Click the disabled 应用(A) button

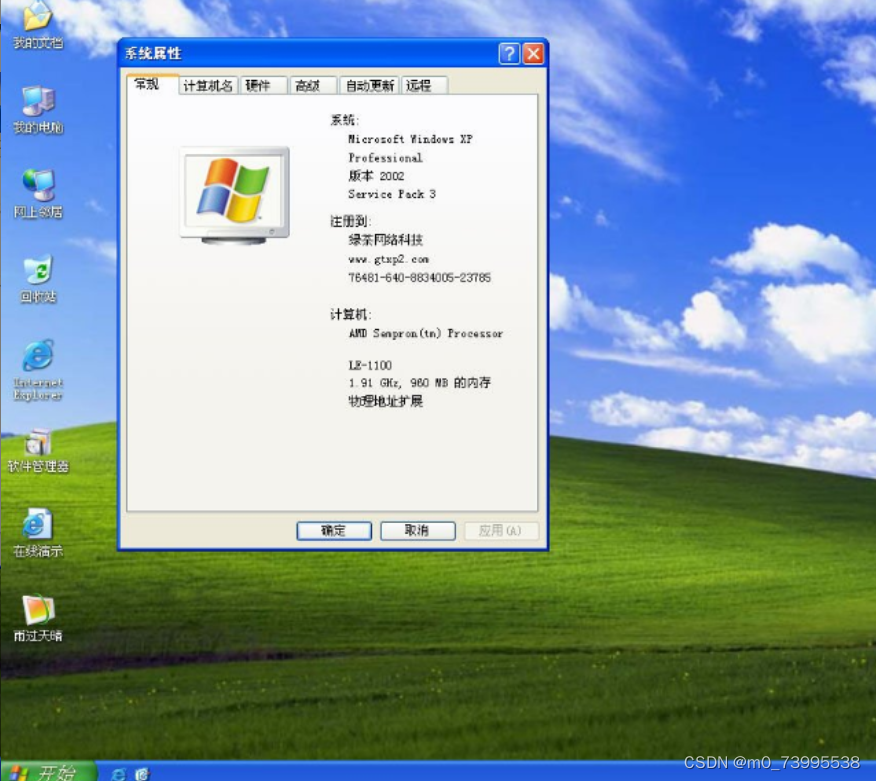point(501,531)
